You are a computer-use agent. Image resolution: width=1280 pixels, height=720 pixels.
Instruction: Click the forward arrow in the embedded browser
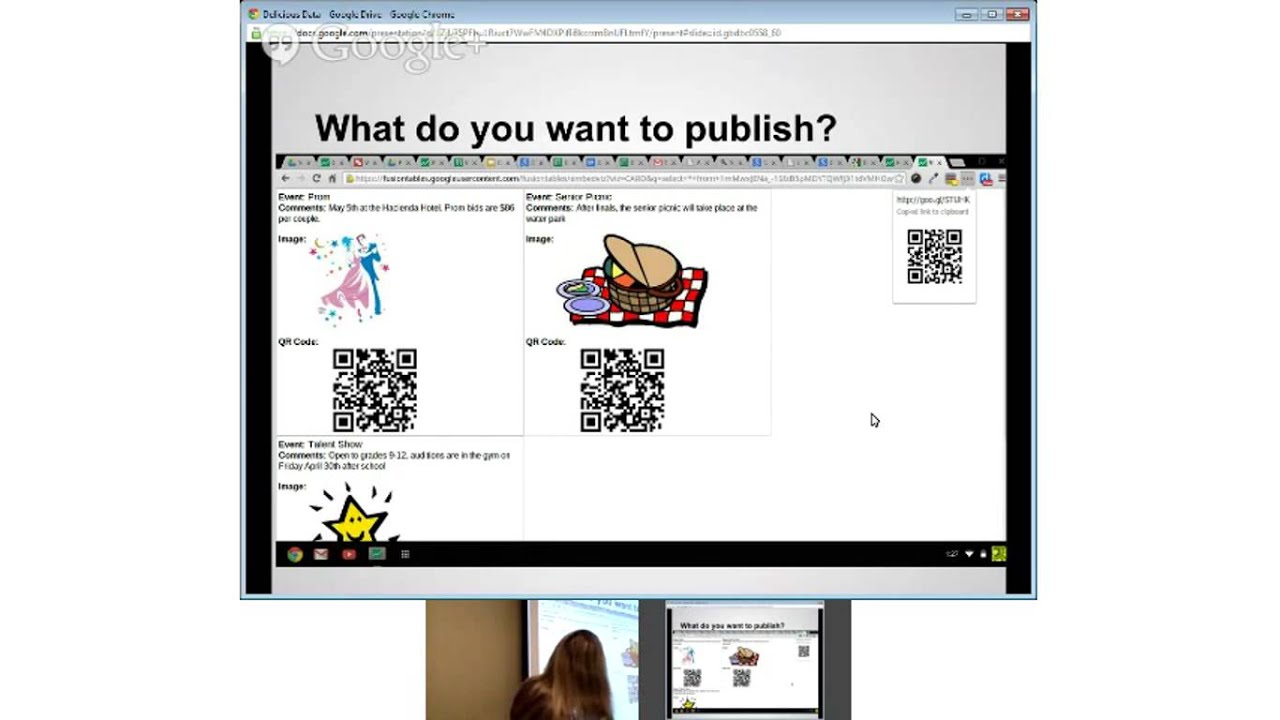point(300,178)
